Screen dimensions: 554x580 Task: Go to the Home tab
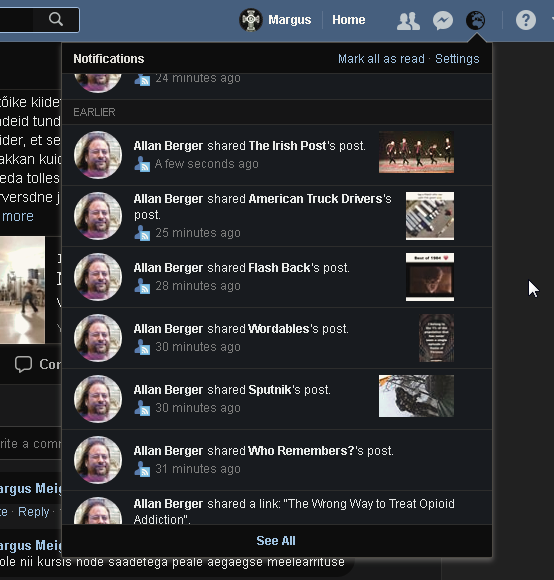(x=348, y=20)
